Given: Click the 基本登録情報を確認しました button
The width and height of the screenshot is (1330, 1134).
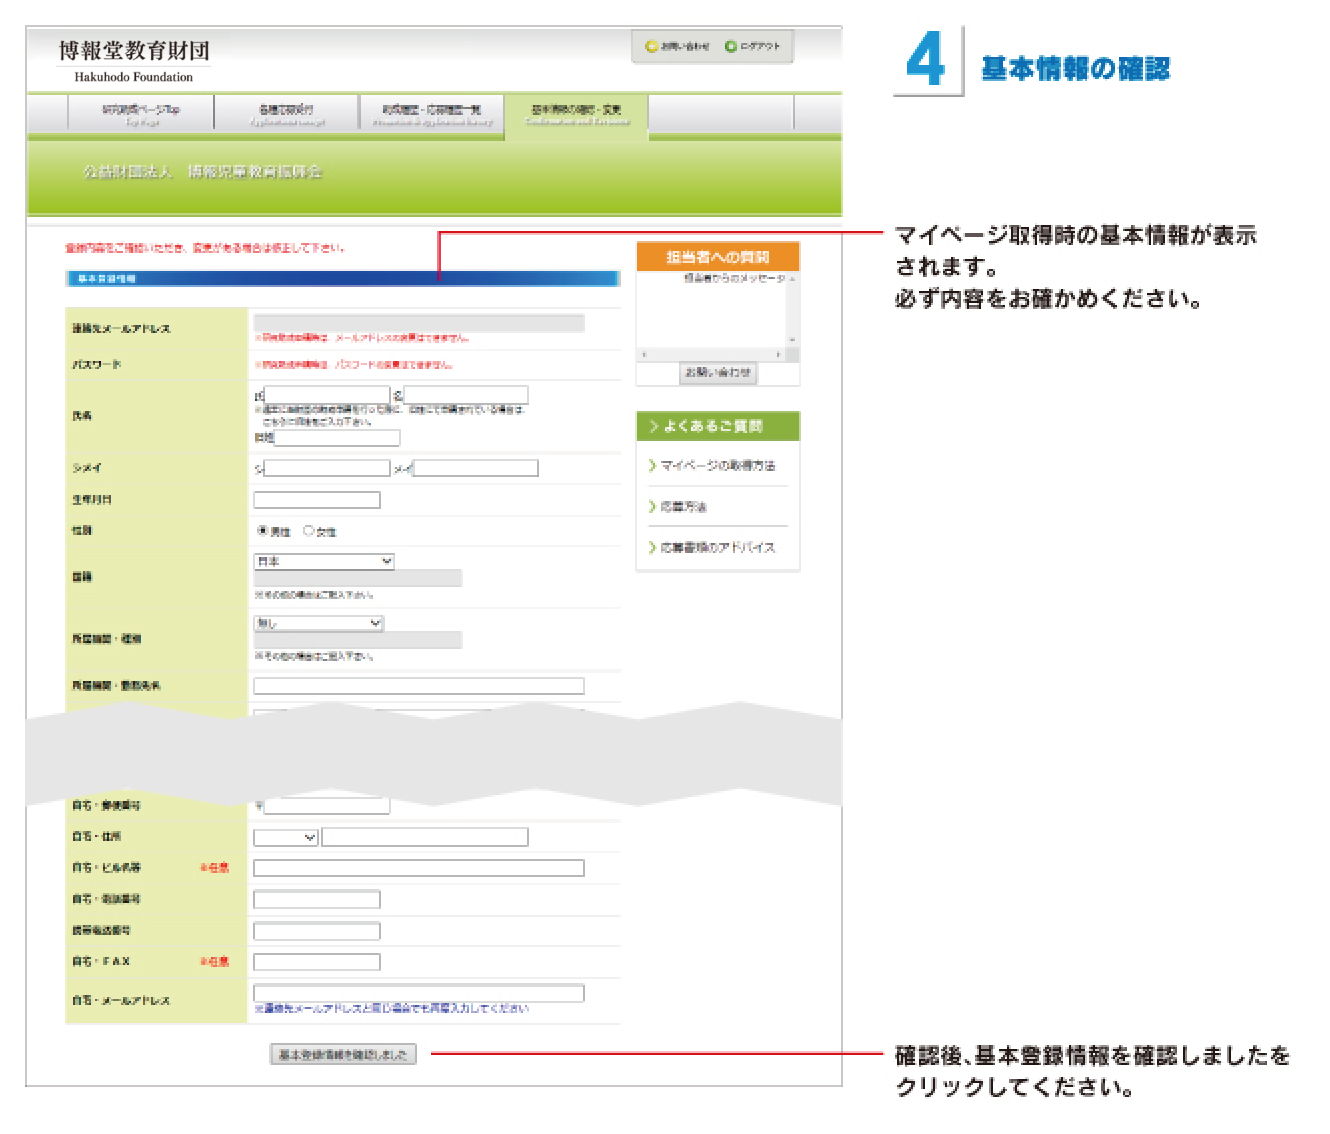Looking at the screenshot, I should [343, 1054].
